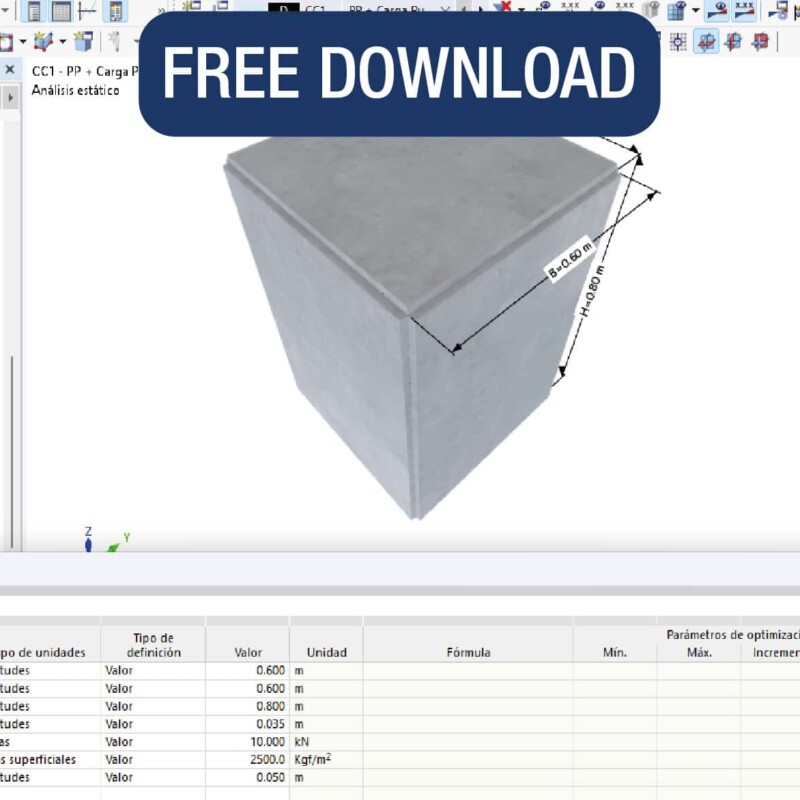Click the Mín. column header
This screenshot has width=800, height=800.
click(x=615, y=652)
